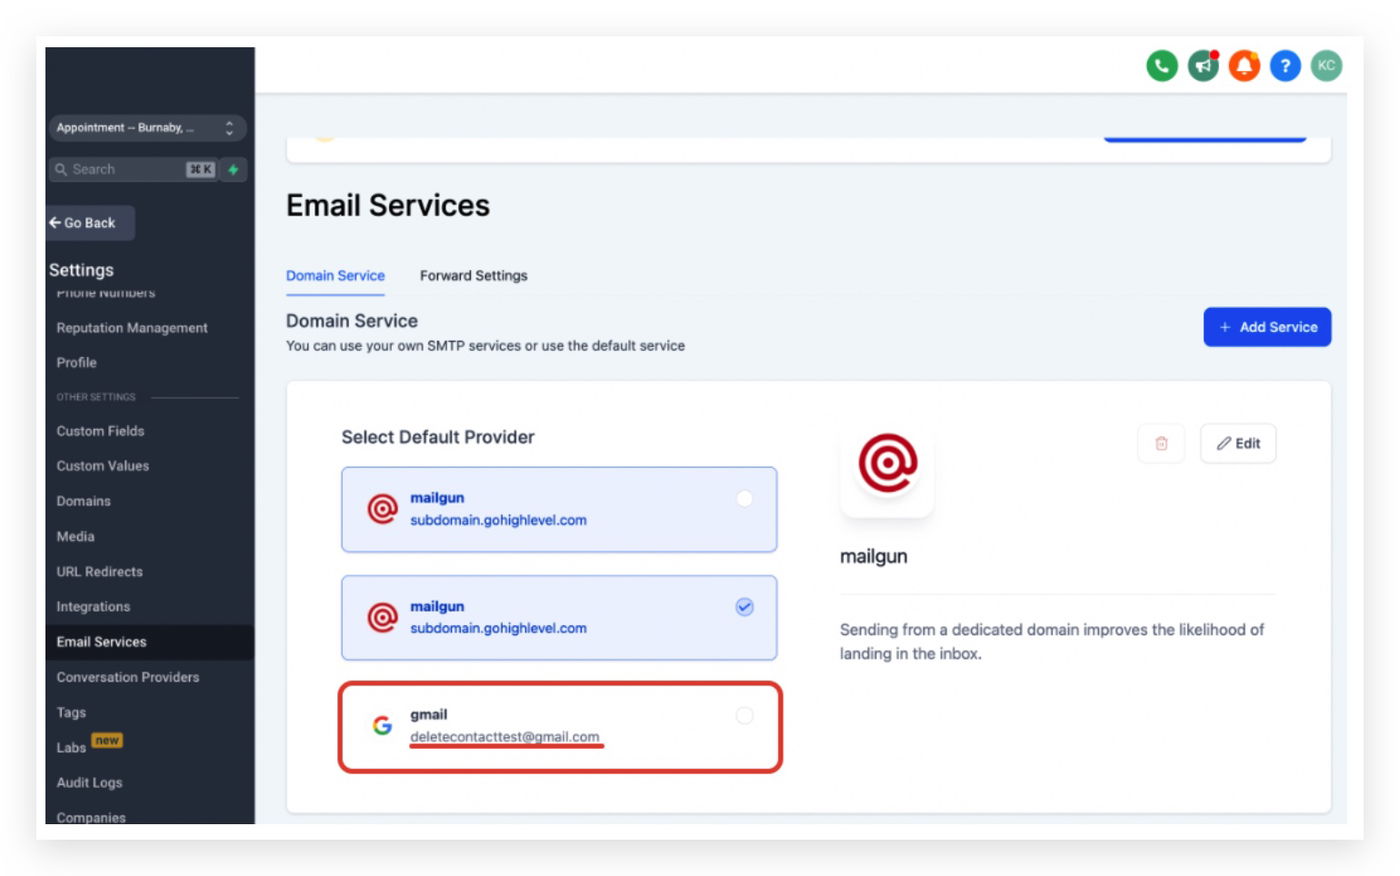Switch to the Forward Settings tab
1400x876 pixels.
click(473, 276)
